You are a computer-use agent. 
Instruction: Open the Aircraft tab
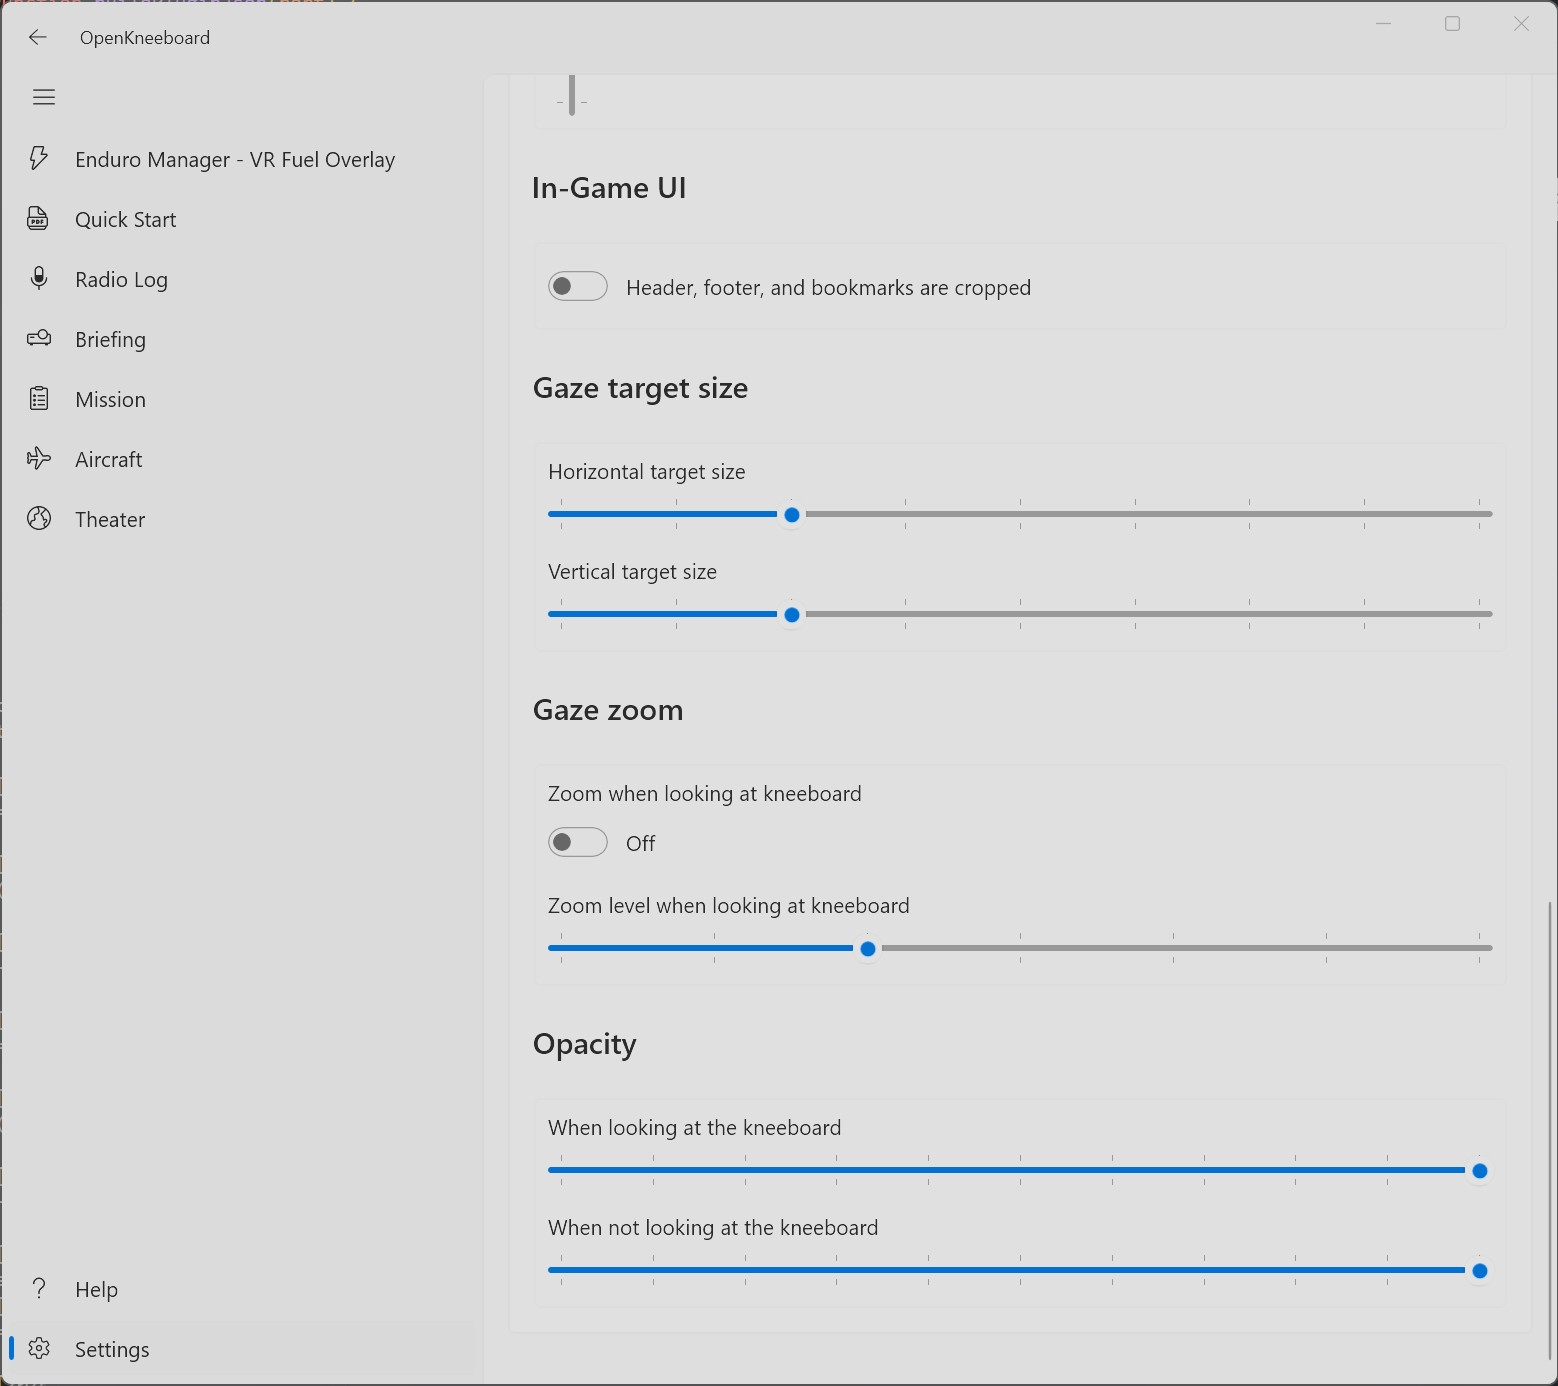pos(242,459)
